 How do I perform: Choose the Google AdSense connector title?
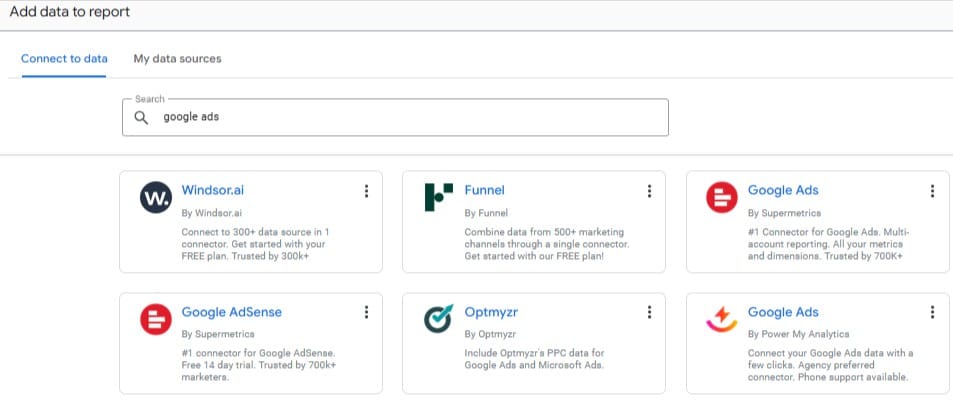coord(231,312)
